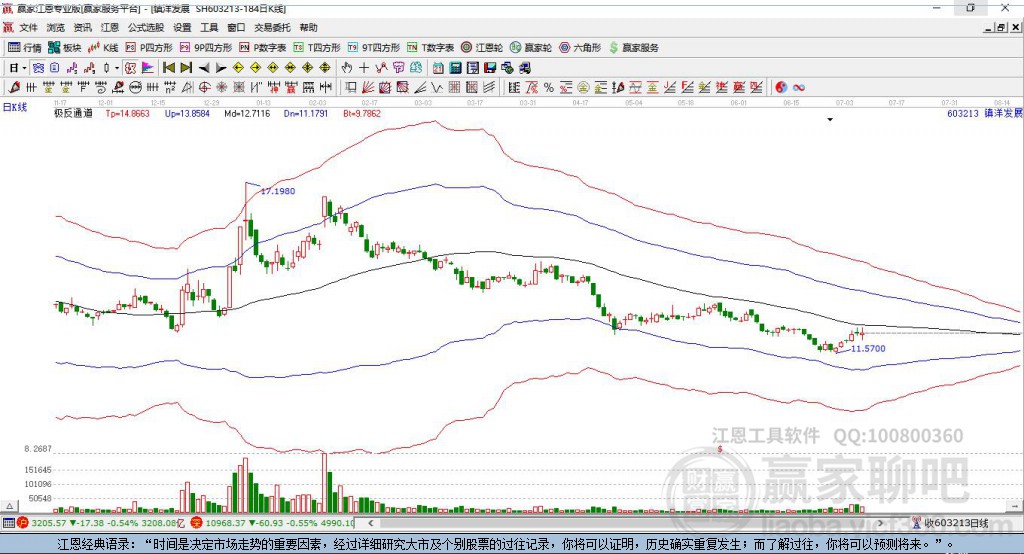Jump to last bar with skip-forward icon
This screenshot has width=1024, height=554.
[186, 68]
